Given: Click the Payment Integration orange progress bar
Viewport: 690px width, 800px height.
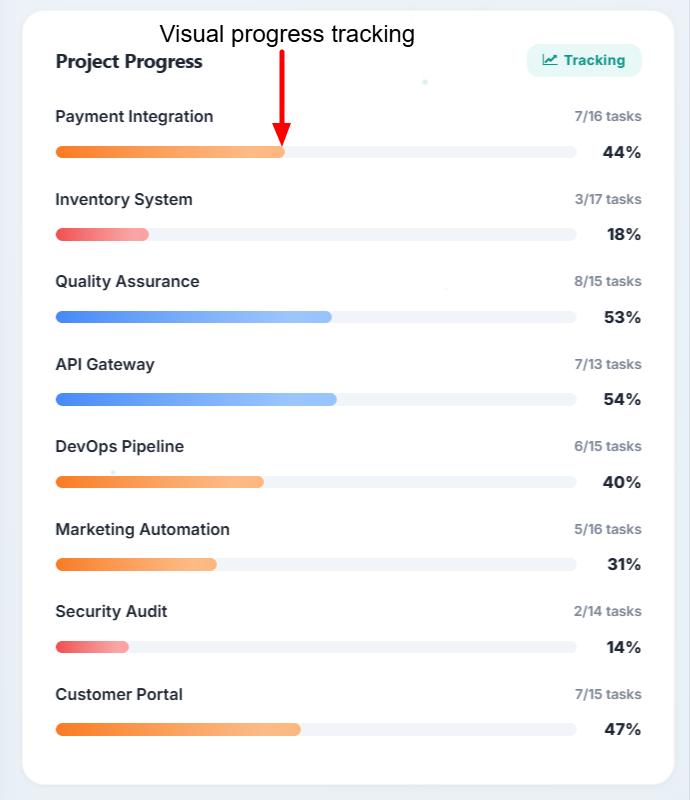Looking at the screenshot, I should tap(170, 152).
